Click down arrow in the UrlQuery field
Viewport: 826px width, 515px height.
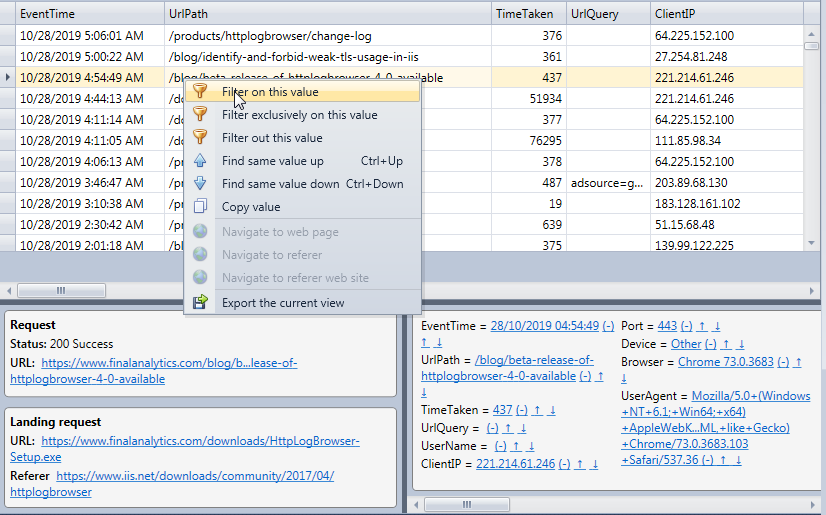(x=523, y=428)
